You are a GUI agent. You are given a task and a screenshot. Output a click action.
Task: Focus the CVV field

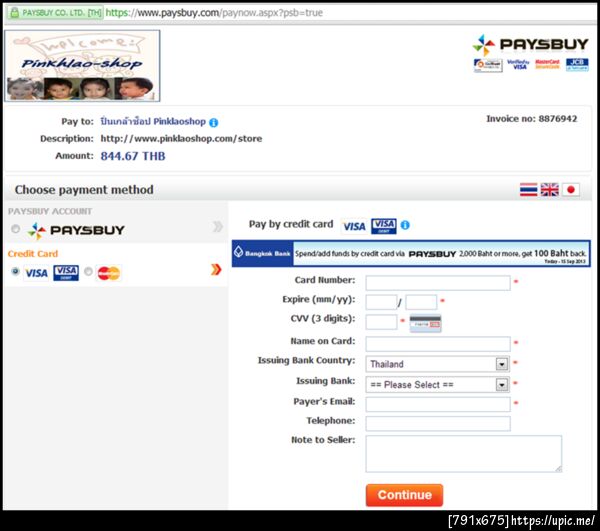[x=381, y=322]
